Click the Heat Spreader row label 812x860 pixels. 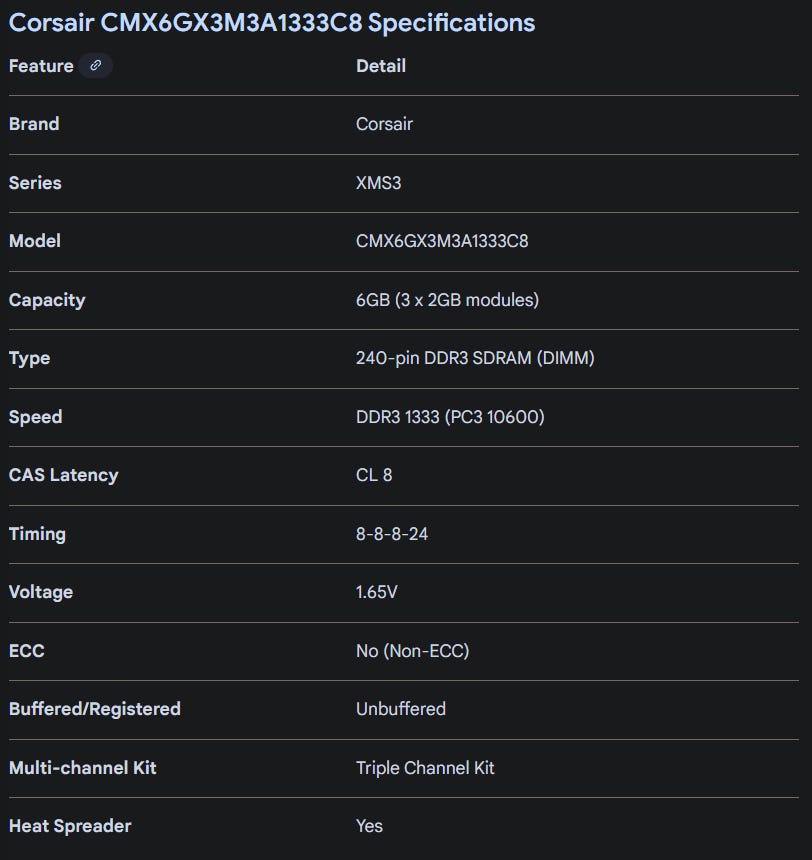pos(70,826)
